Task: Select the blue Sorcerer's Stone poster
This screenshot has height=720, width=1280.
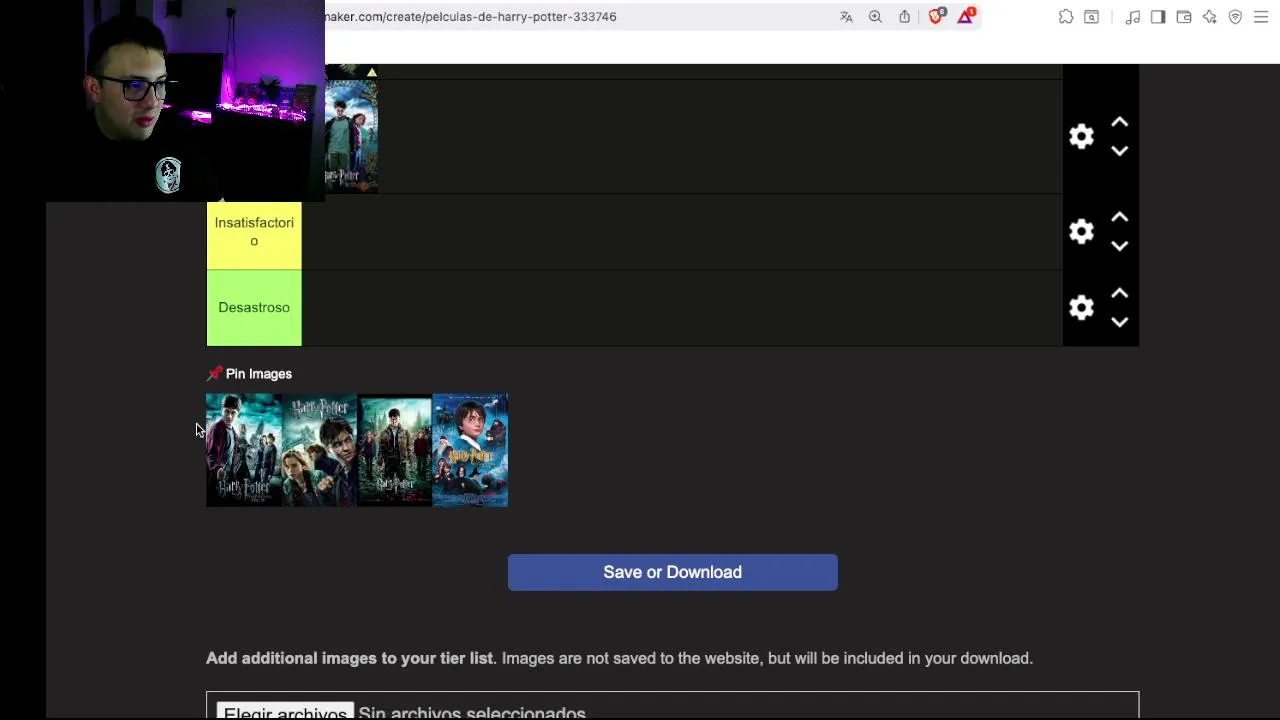Action: coord(470,450)
